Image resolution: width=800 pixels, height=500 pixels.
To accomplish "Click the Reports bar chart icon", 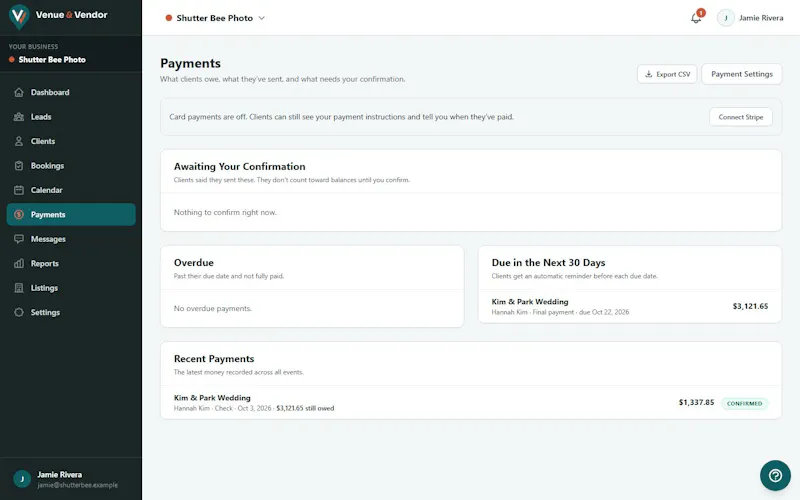I will [19, 264].
